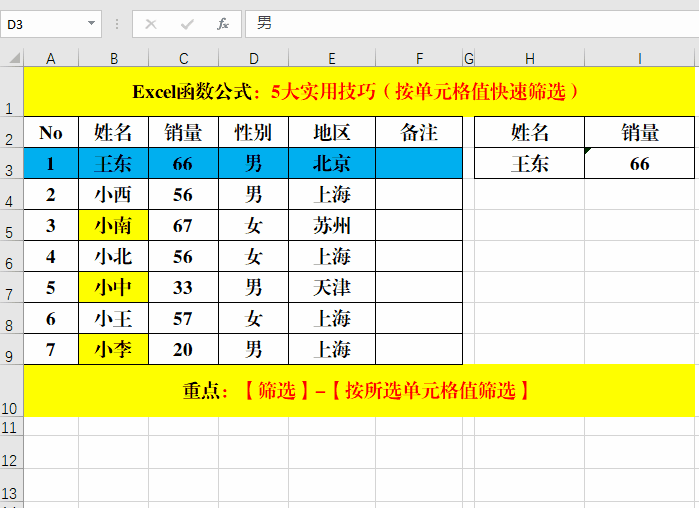The image size is (699, 508).
Task: Click cell 王东 in column B
Action: (x=114, y=164)
